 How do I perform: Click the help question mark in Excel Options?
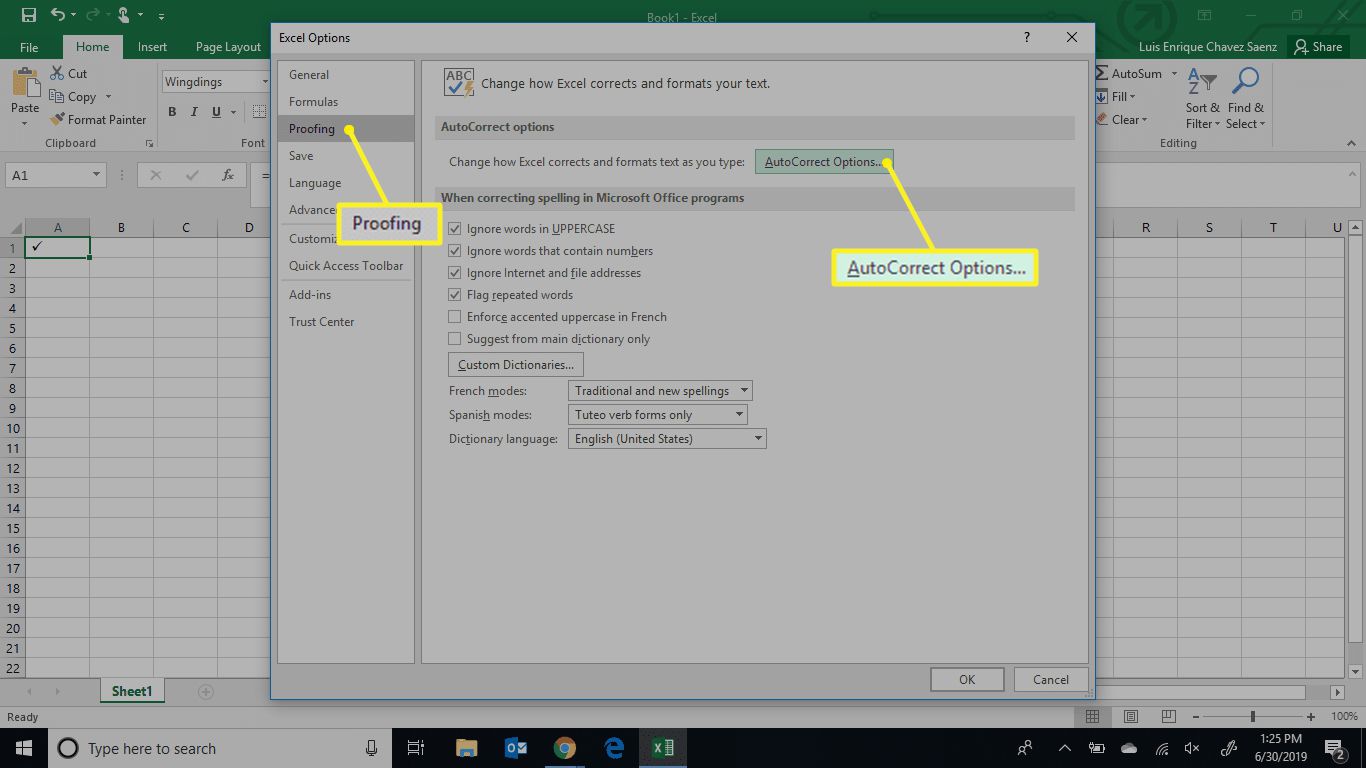coord(1027,37)
